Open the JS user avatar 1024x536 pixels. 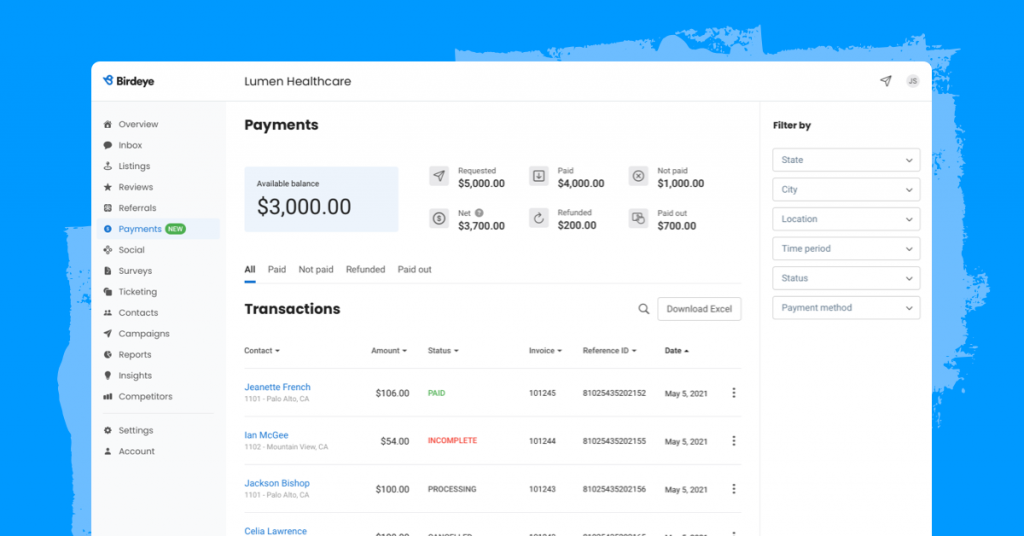913,81
